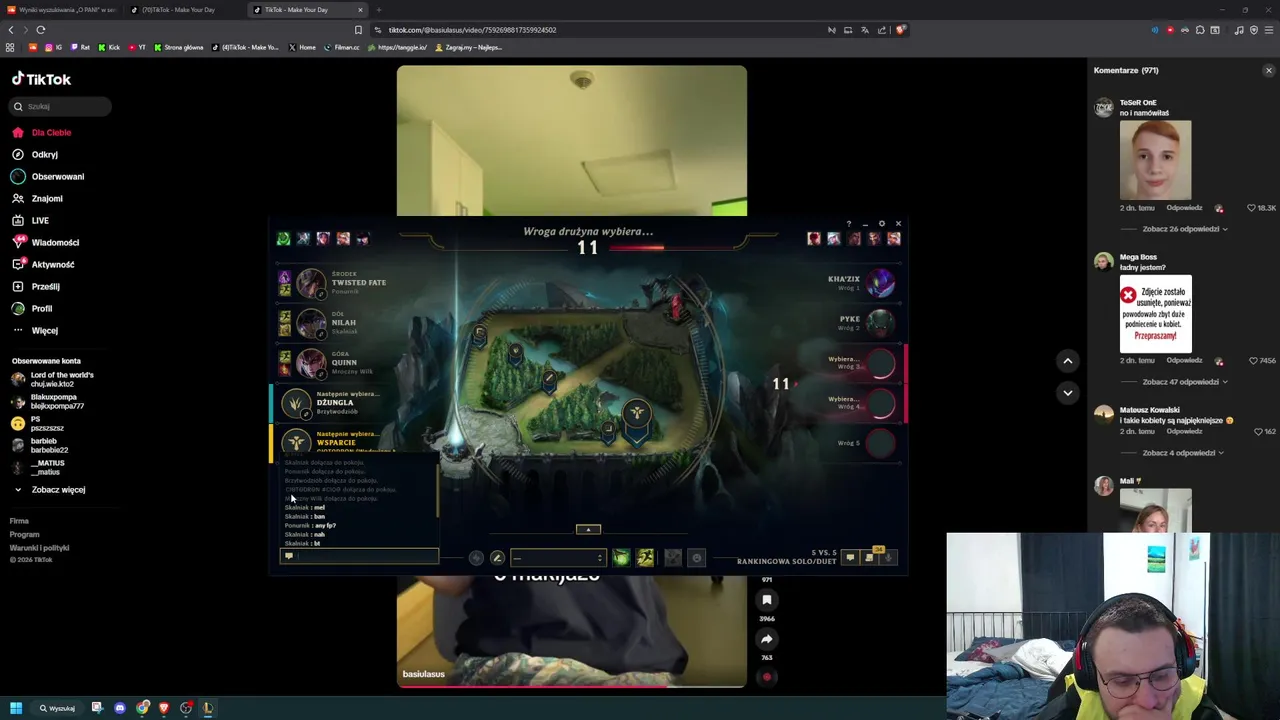Screen dimensions: 1280x720
Task: Click the Prześlij upload icon
Action: (18, 286)
